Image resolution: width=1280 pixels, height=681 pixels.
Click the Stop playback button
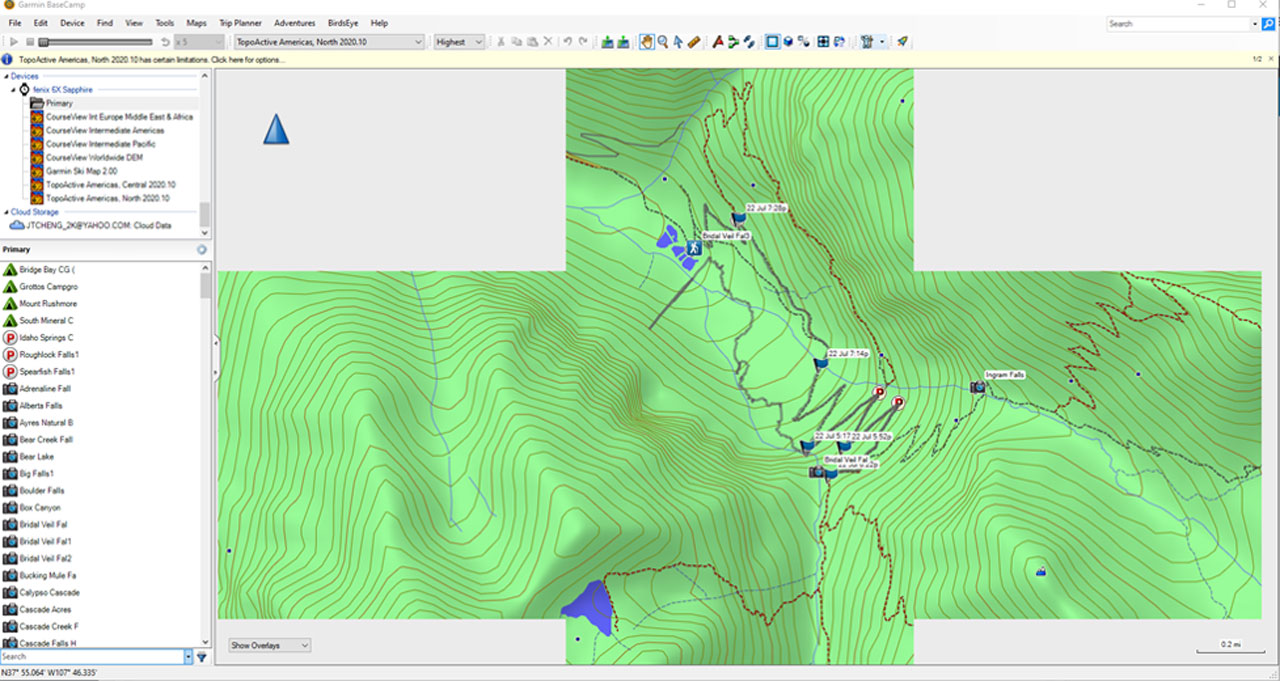[x=30, y=42]
